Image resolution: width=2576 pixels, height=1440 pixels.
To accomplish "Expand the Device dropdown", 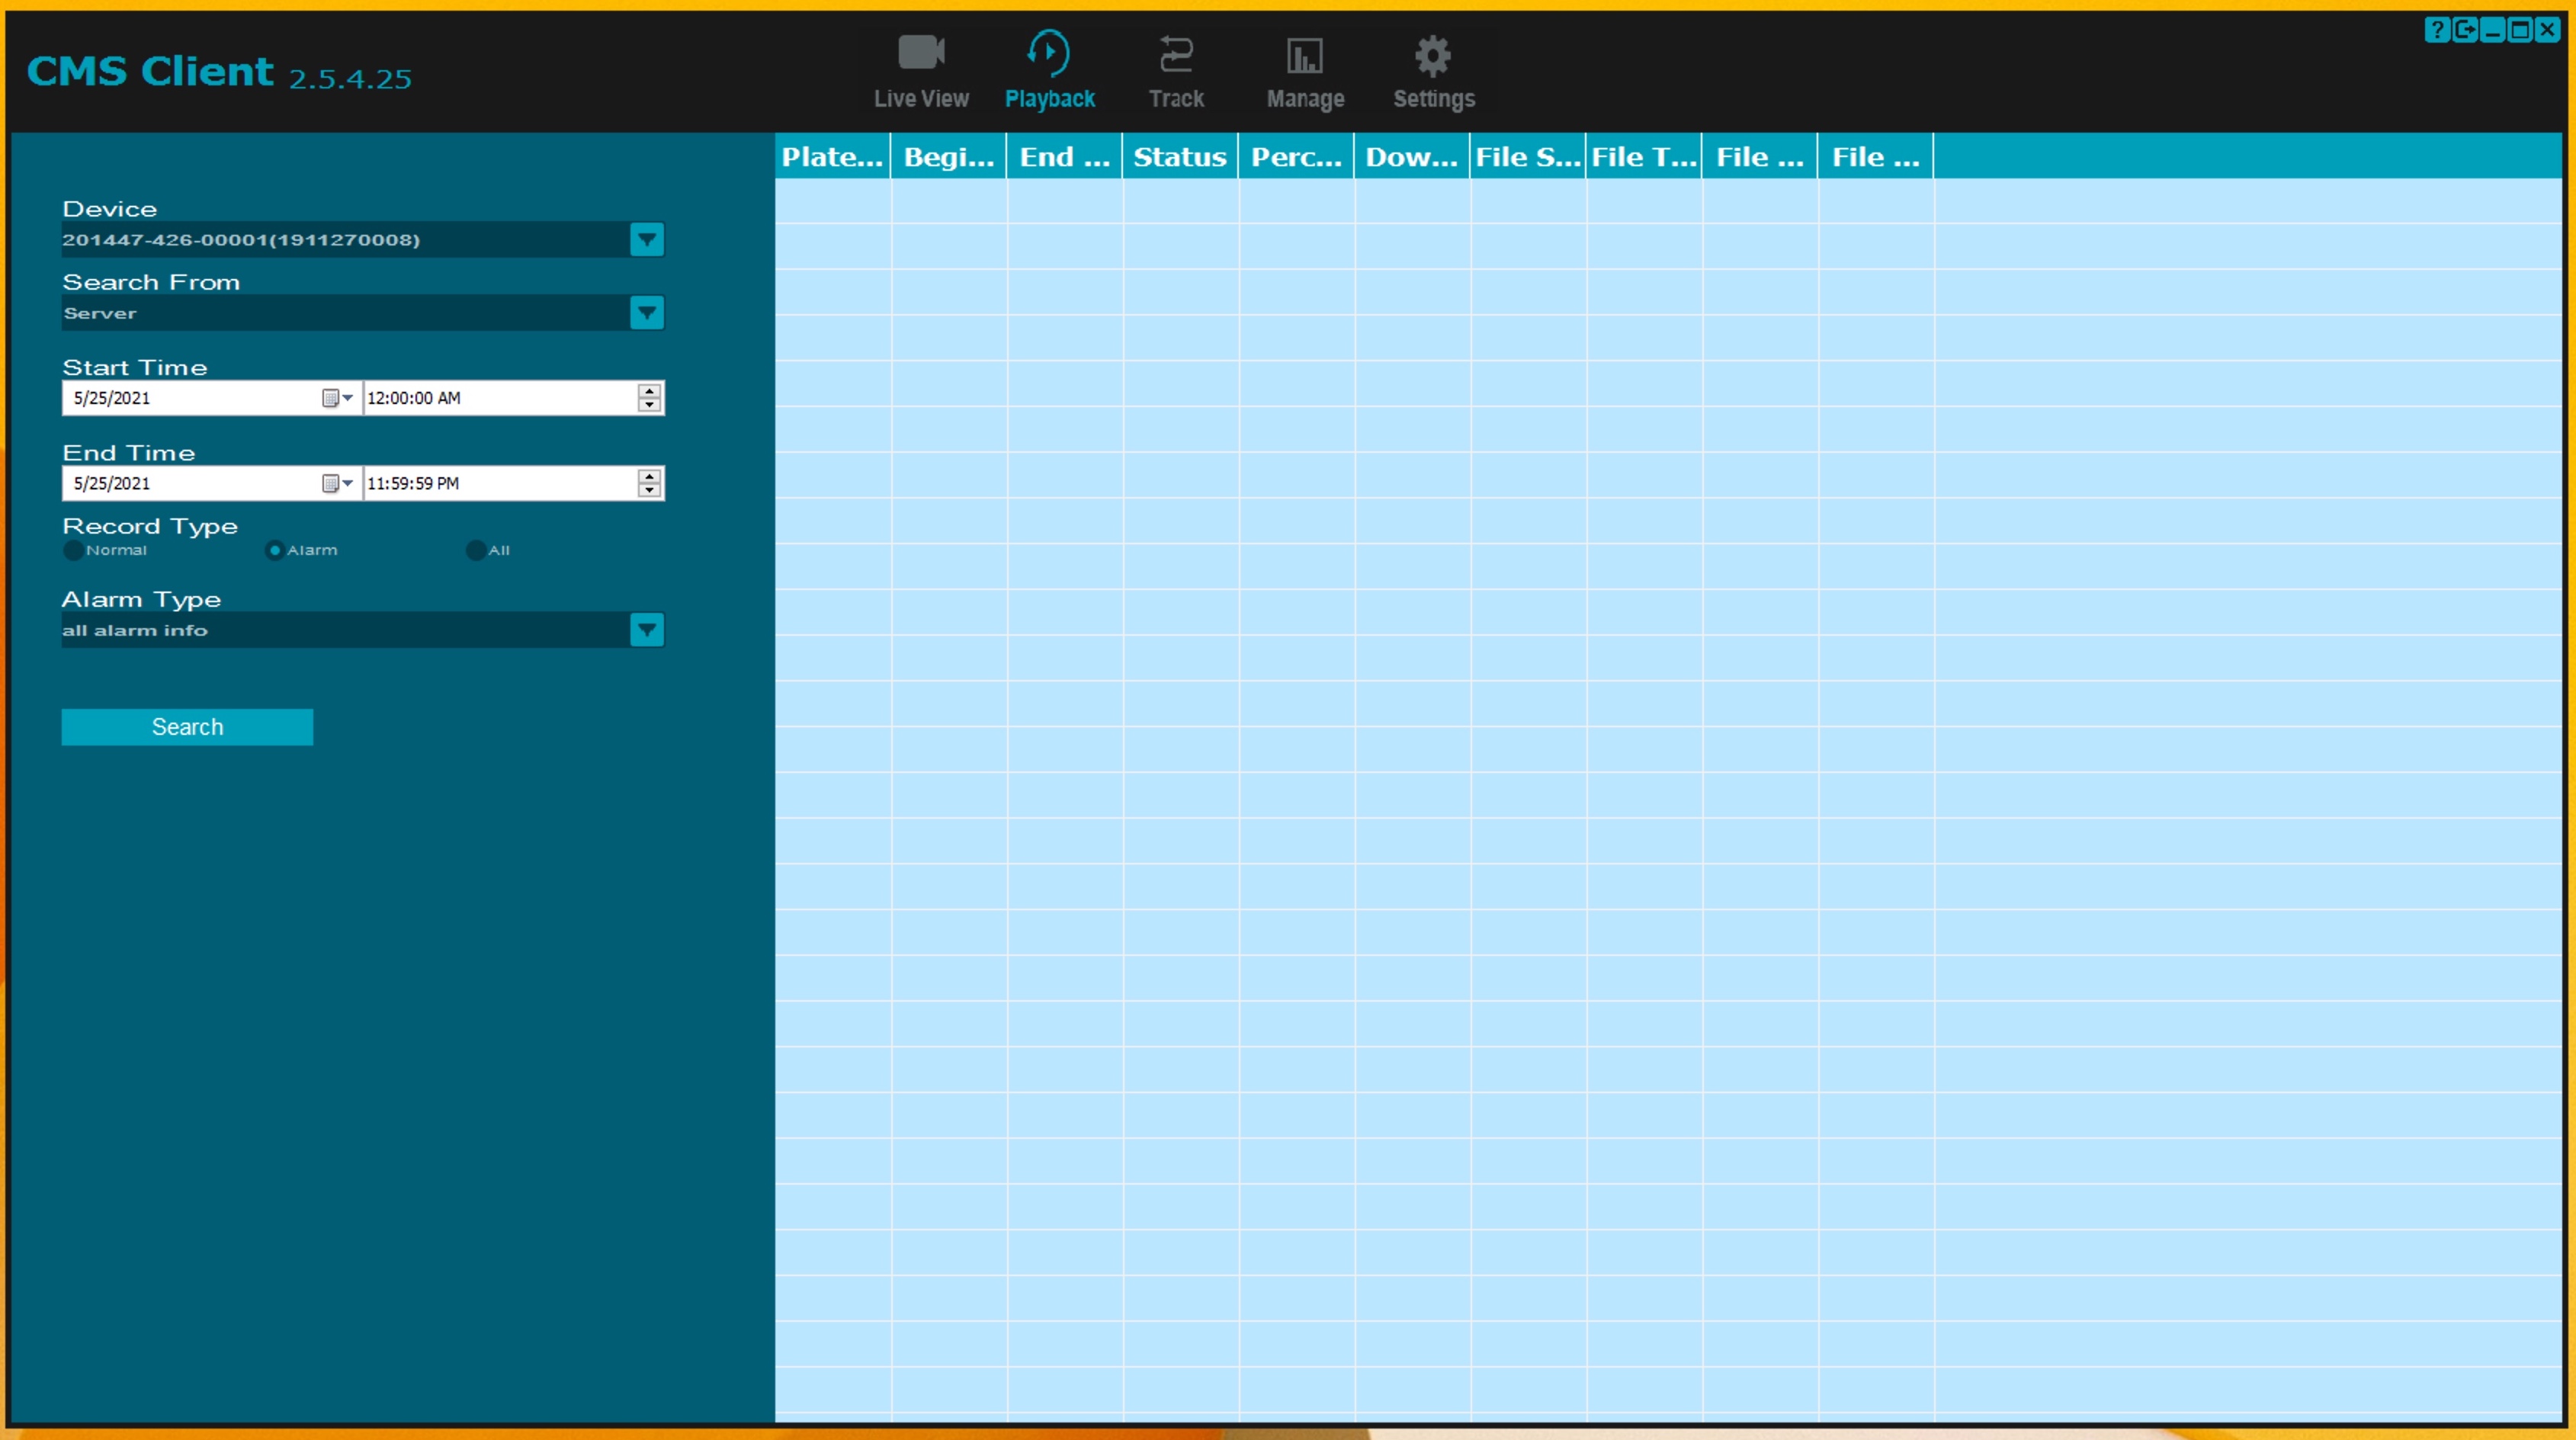I will [x=647, y=240].
